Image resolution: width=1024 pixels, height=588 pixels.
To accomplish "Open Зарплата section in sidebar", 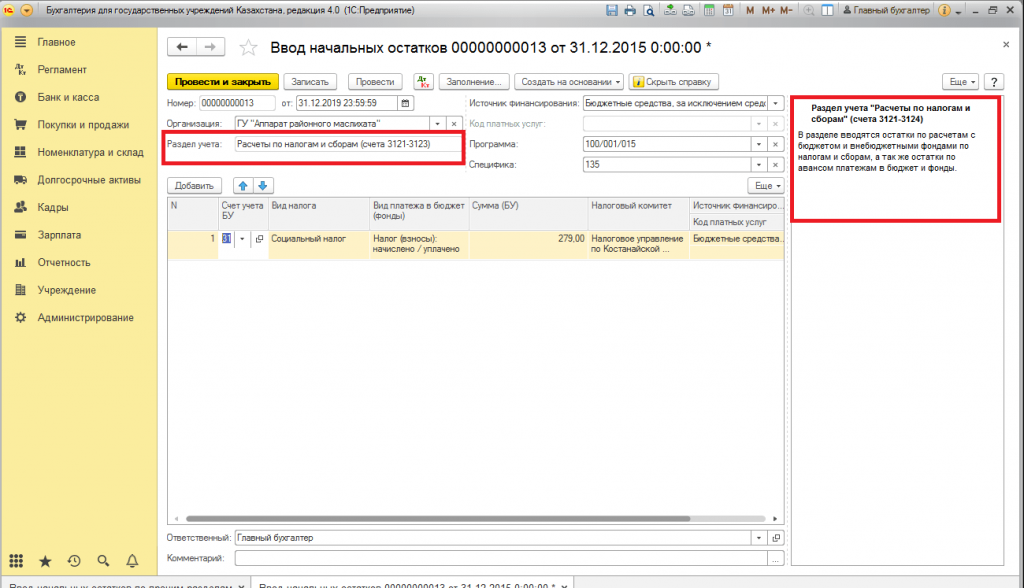I will pyautogui.click(x=59, y=235).
